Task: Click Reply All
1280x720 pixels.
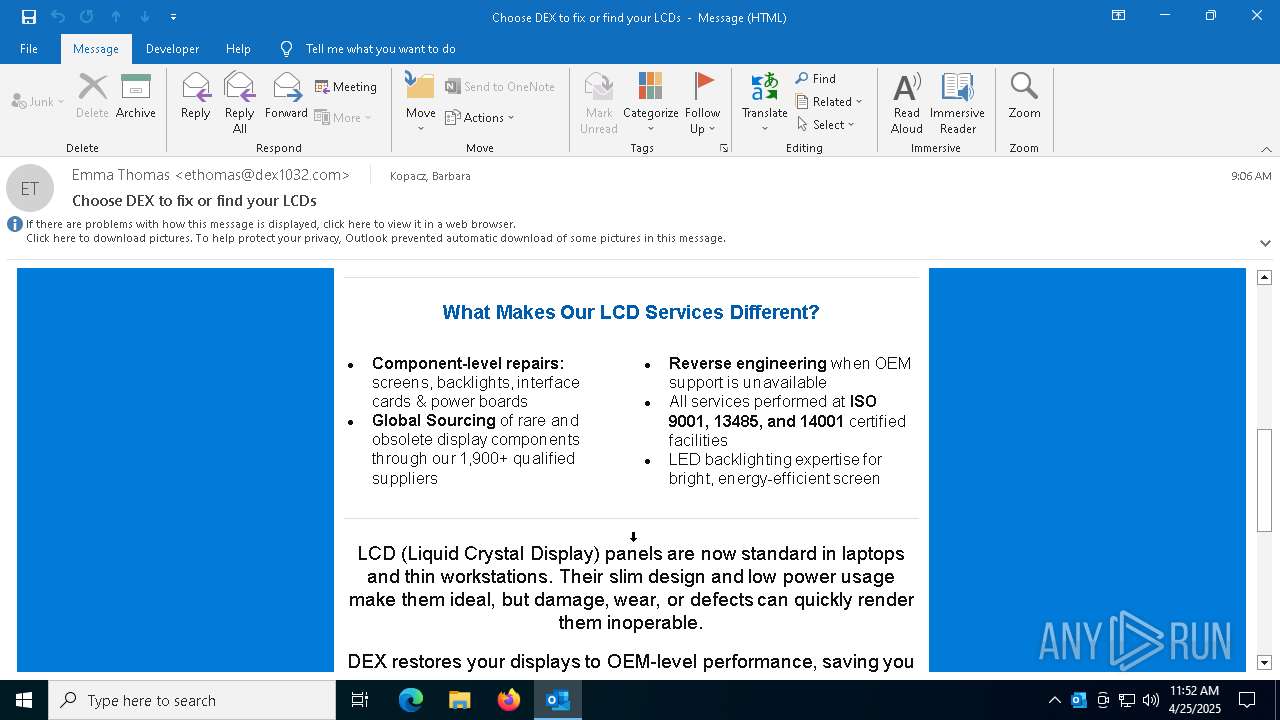Action: 240,103
